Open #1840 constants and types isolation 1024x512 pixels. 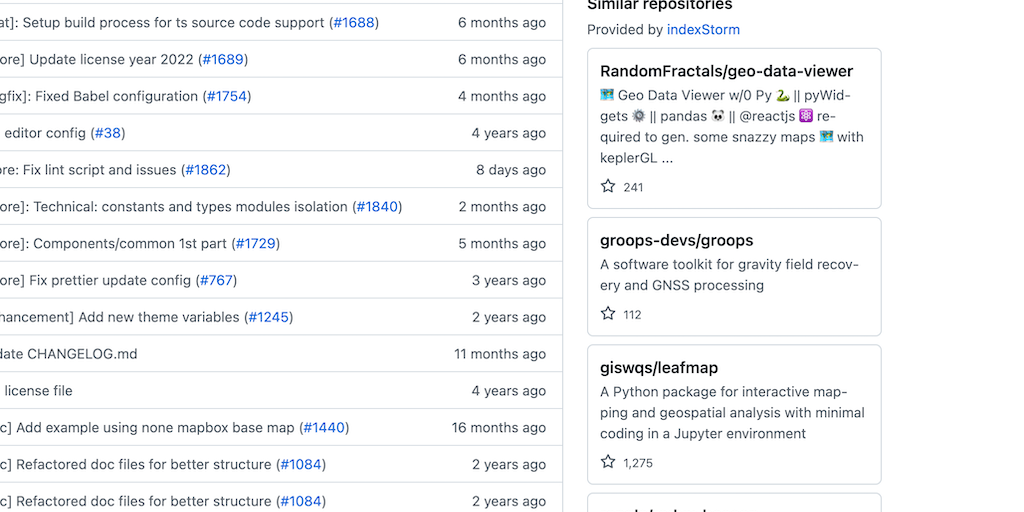coord(377,207)
